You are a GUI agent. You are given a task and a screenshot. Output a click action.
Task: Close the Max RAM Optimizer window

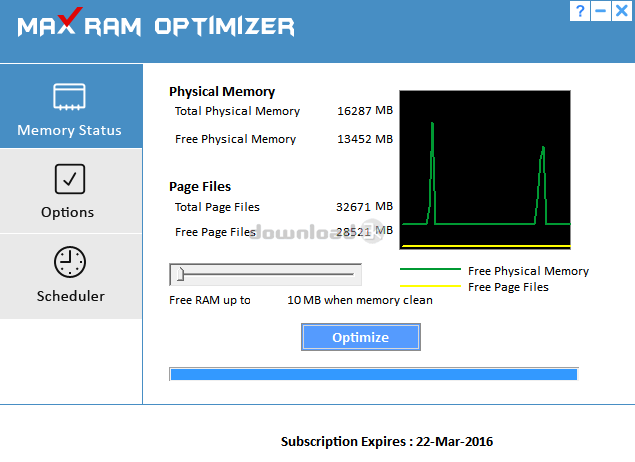point(622,11)
